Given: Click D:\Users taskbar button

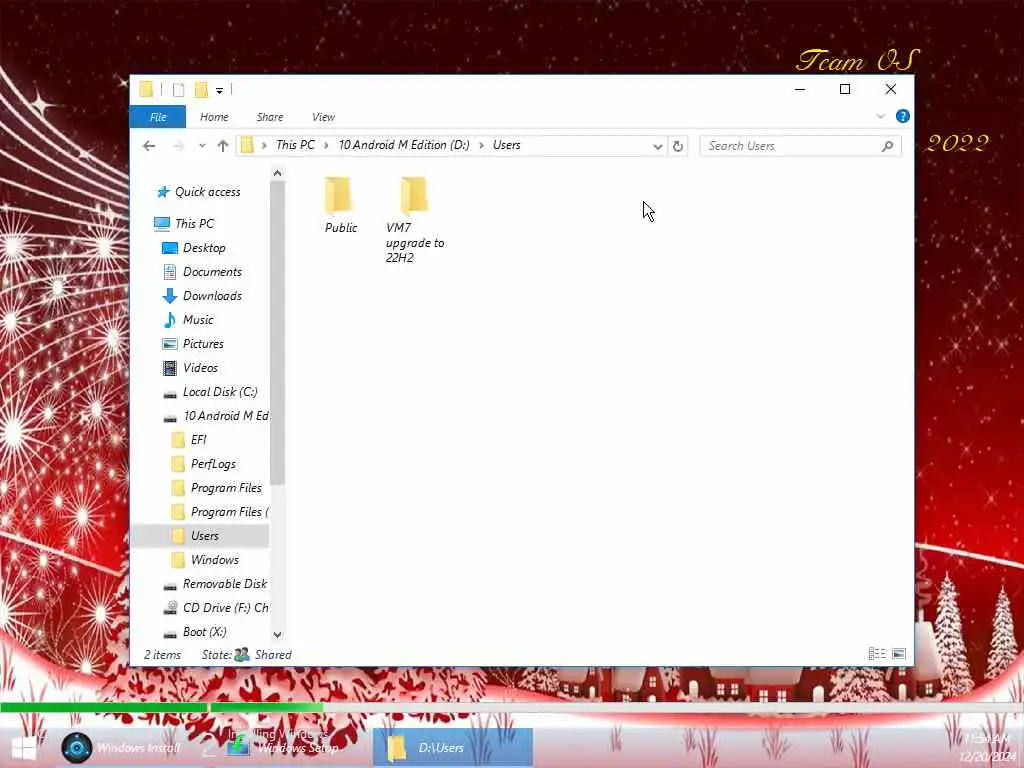Looking at the screenshot, I should tap(453, 748).
